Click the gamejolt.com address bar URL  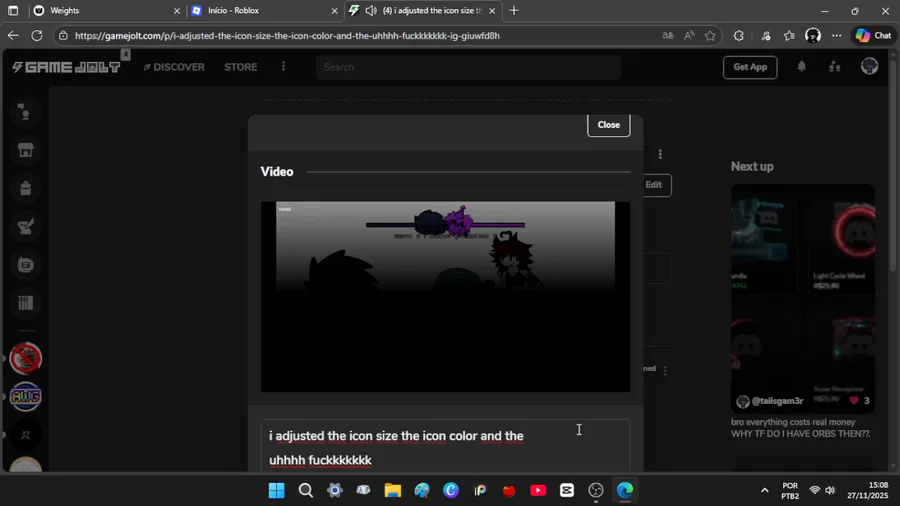pos(287,36)
